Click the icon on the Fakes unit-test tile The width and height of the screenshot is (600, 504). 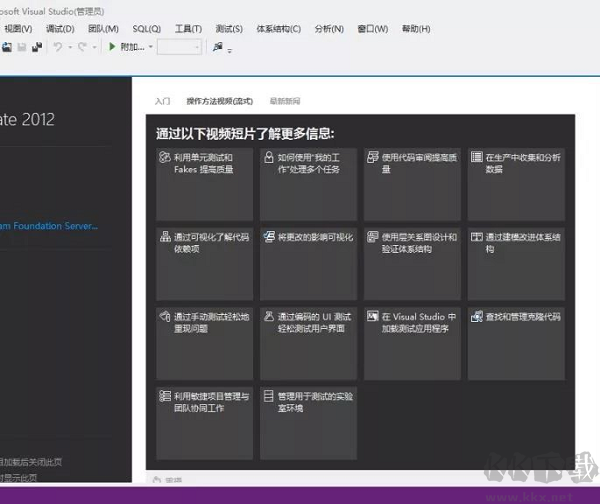point(164,158)
